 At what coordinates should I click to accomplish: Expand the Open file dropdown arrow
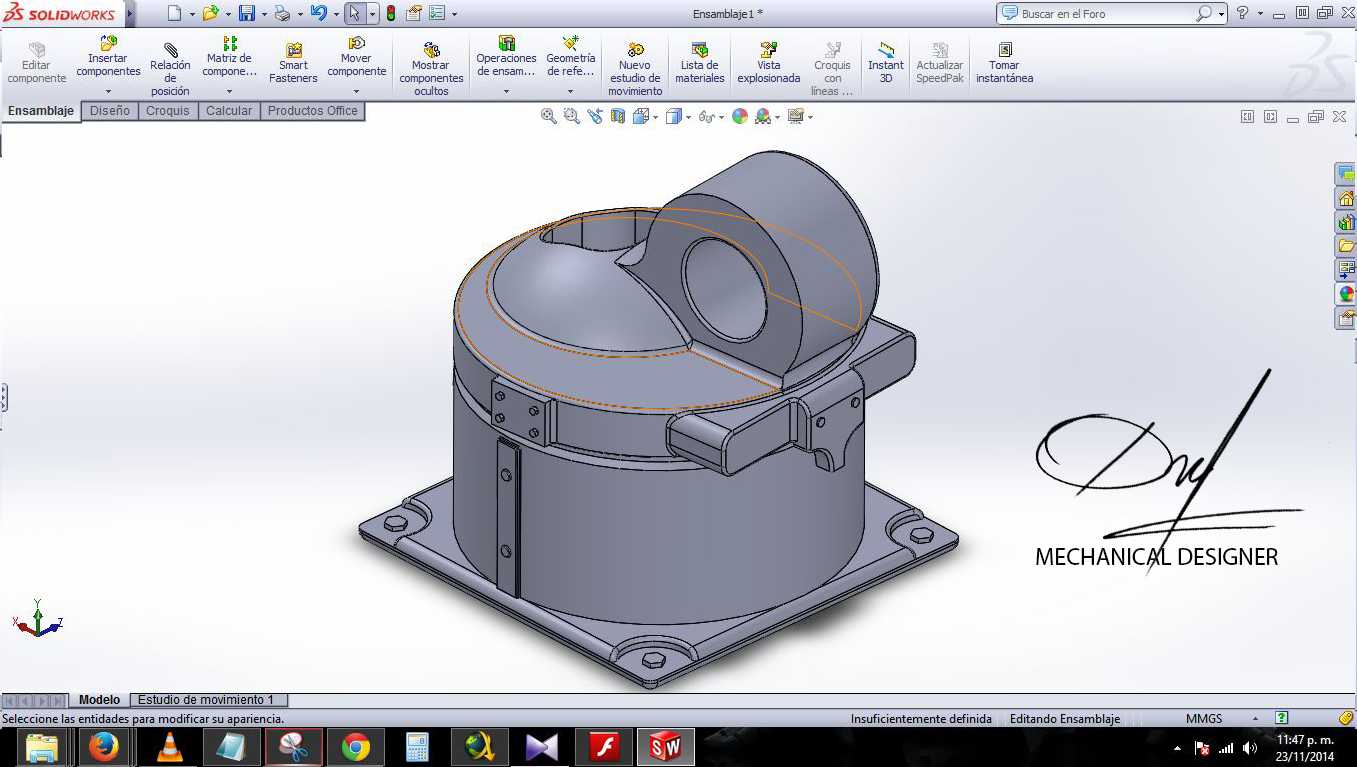click(227, 14)
